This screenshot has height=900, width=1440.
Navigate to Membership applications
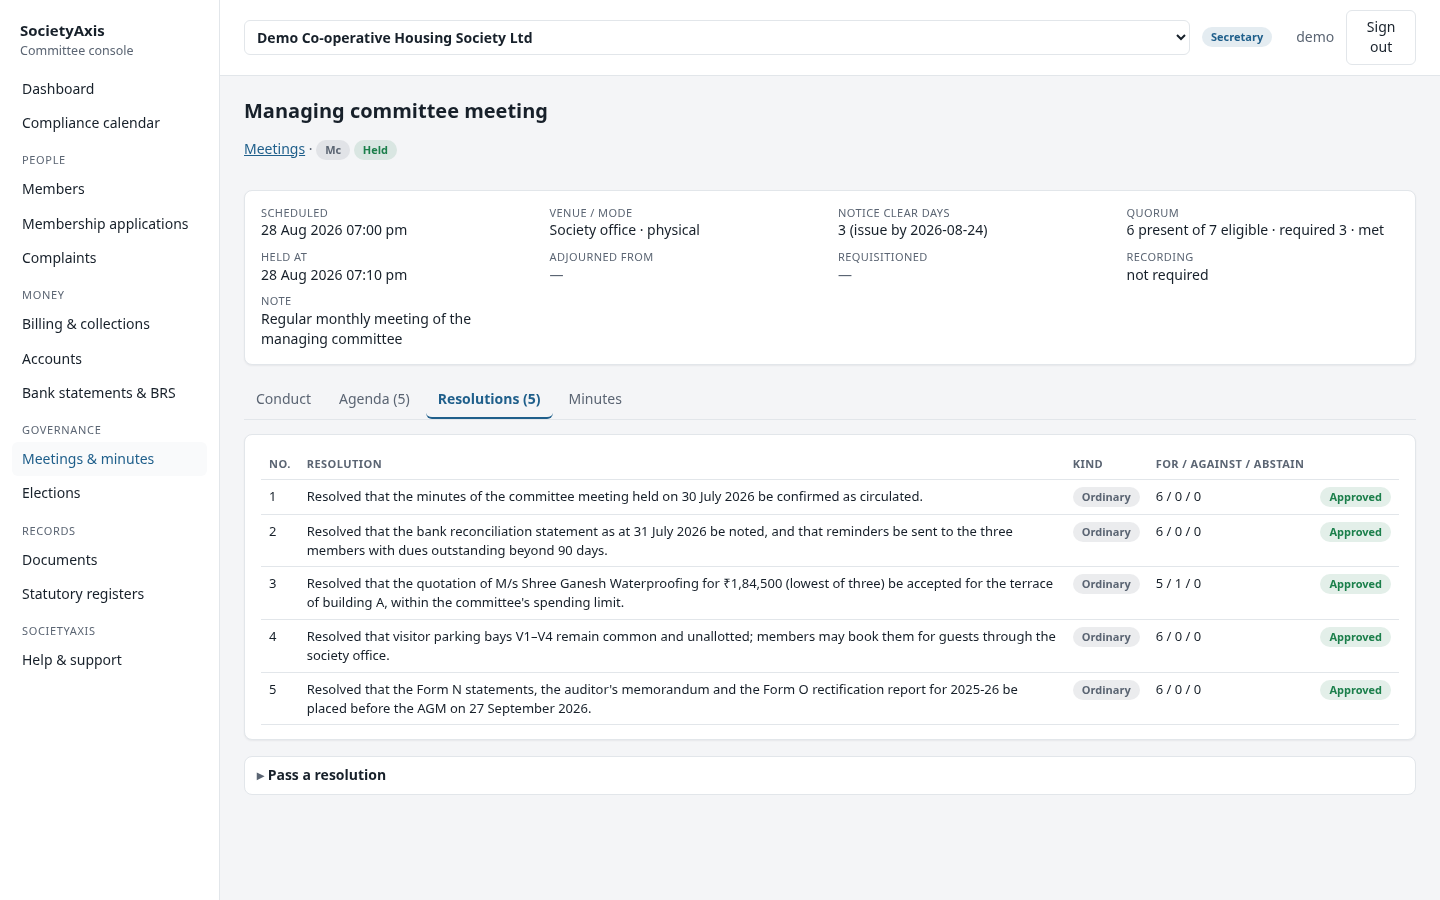tap(110, 224)
